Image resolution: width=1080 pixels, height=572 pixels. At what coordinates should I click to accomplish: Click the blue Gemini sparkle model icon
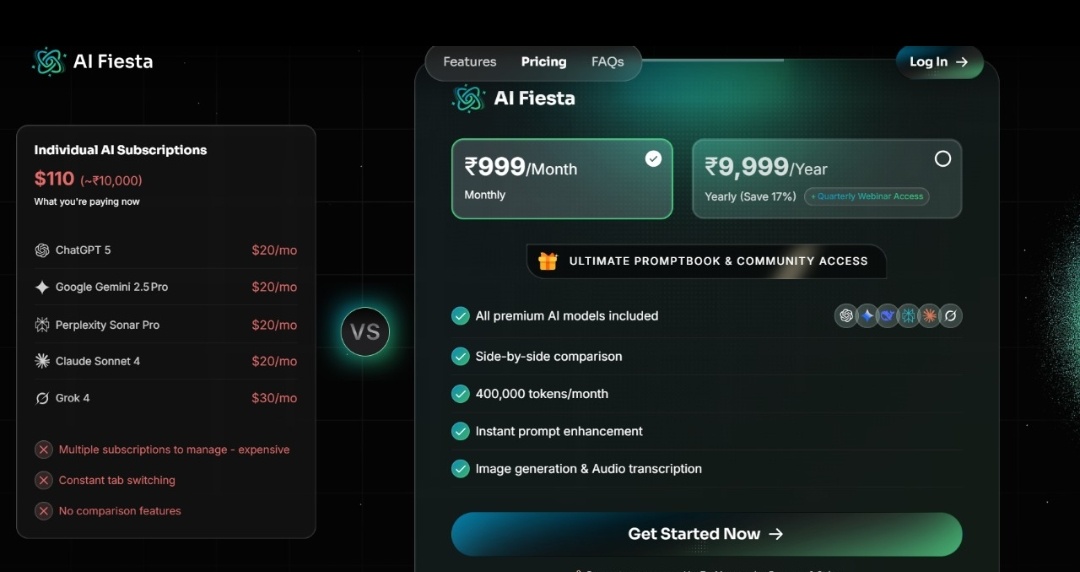click(x=868, y=316)
